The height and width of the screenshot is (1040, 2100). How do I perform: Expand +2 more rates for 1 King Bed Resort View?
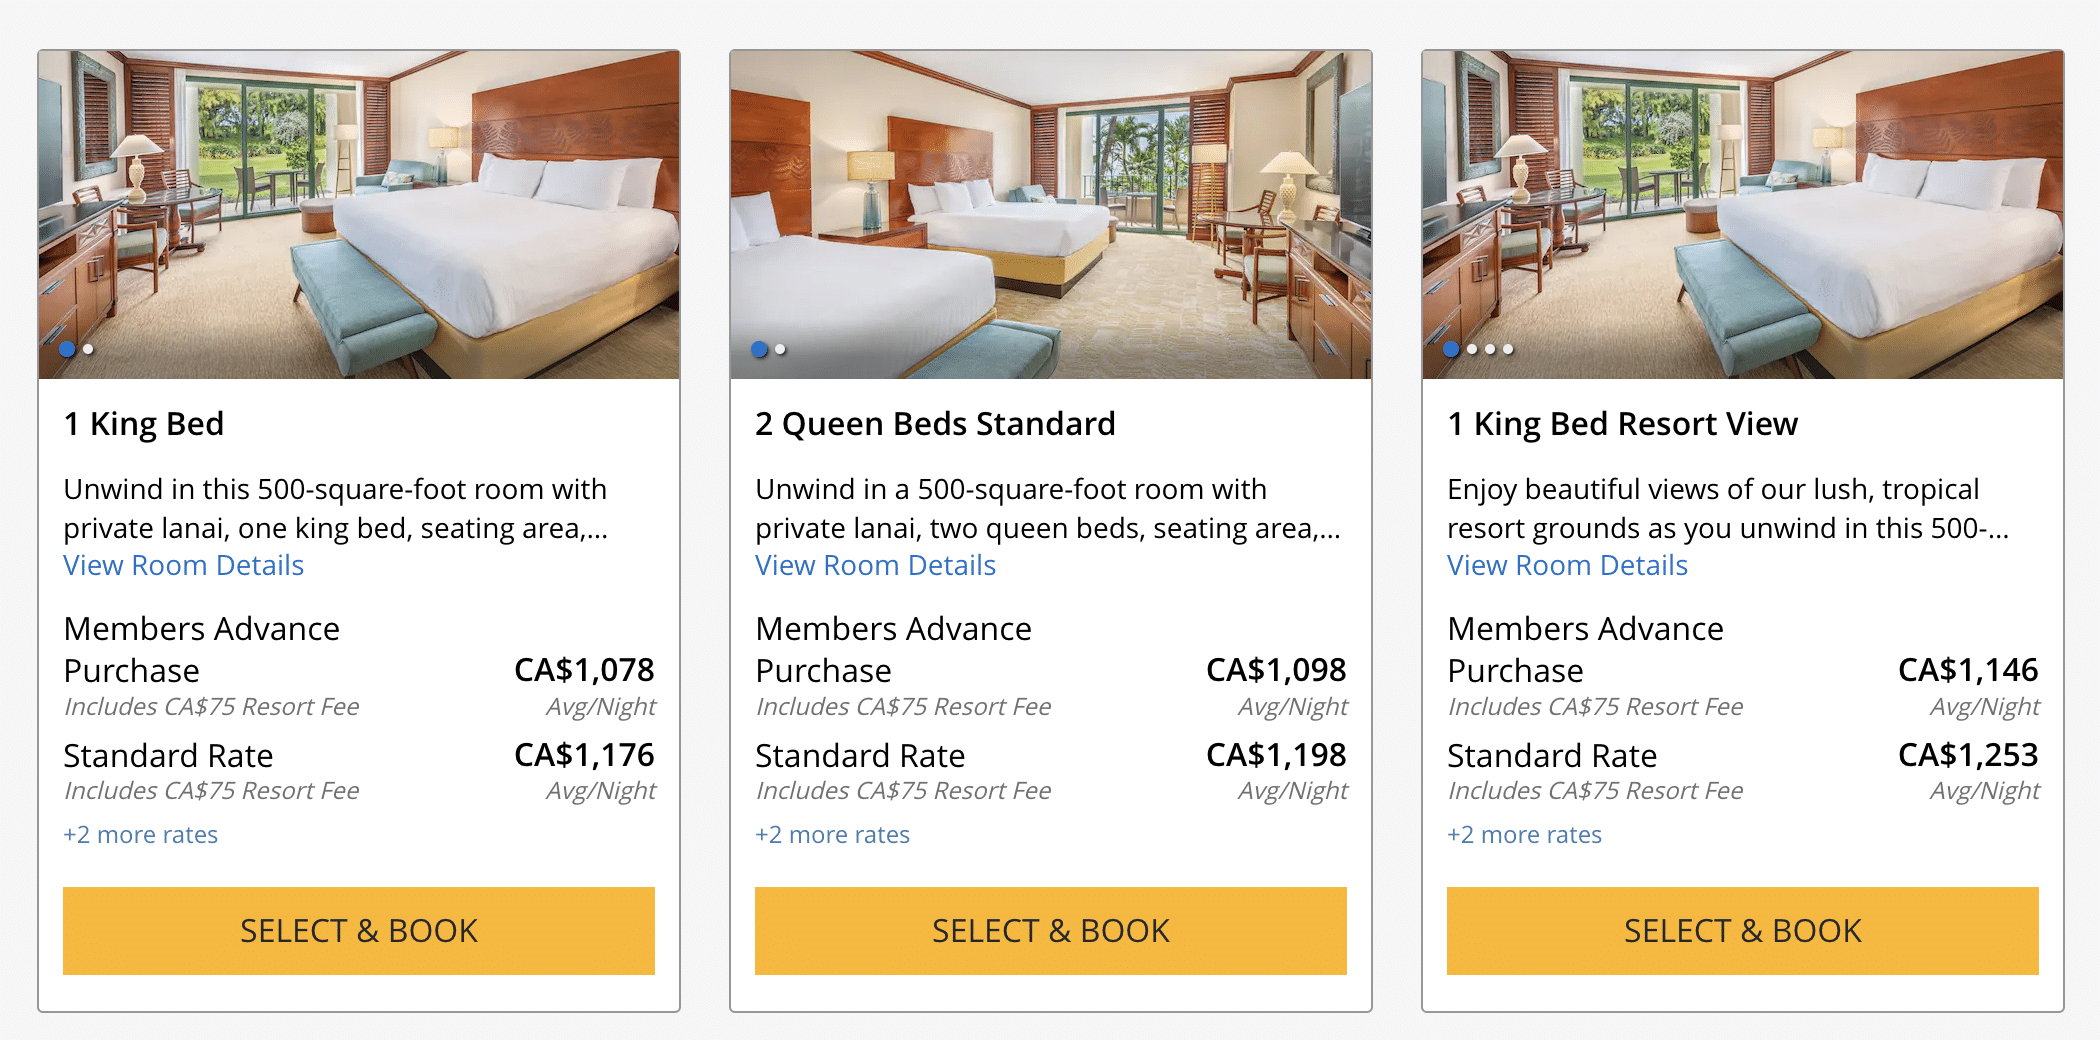click(x=1524, y=835)
